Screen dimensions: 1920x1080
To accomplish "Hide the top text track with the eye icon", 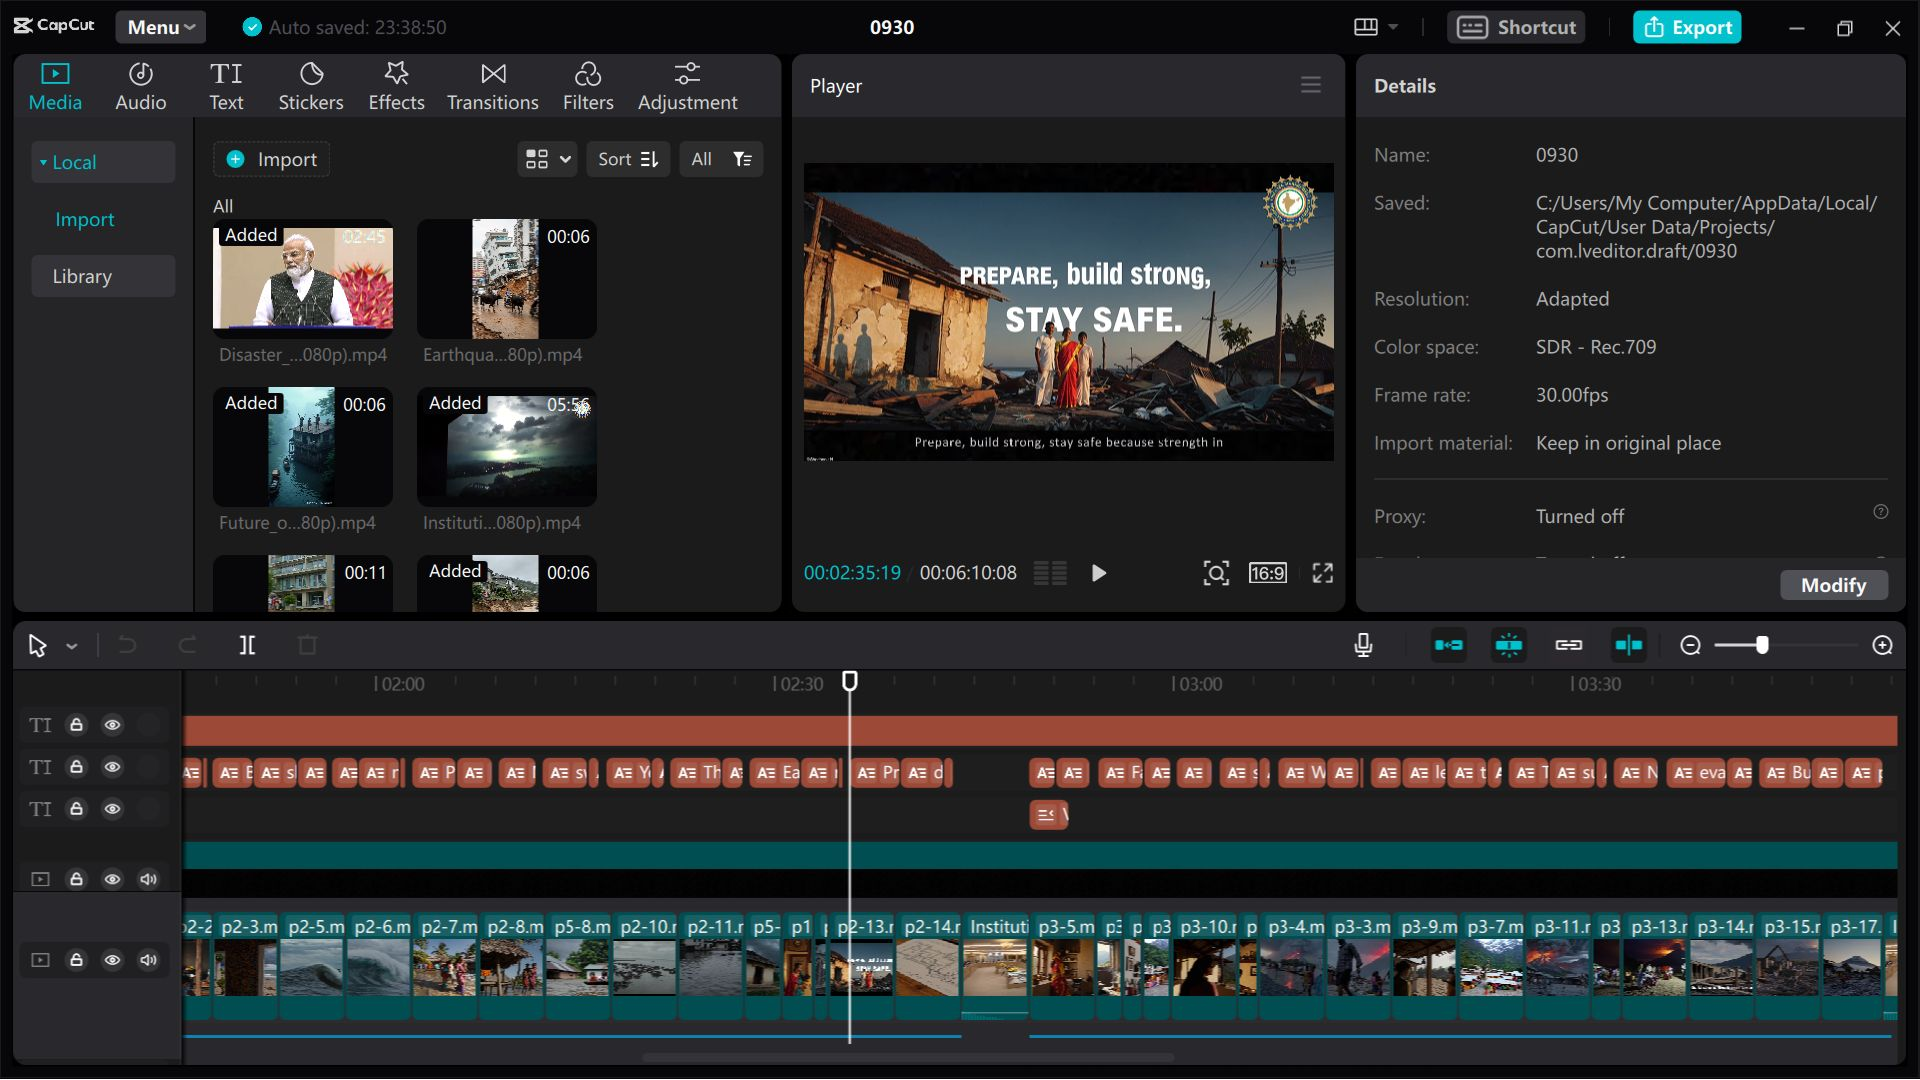I will [112, 725].
